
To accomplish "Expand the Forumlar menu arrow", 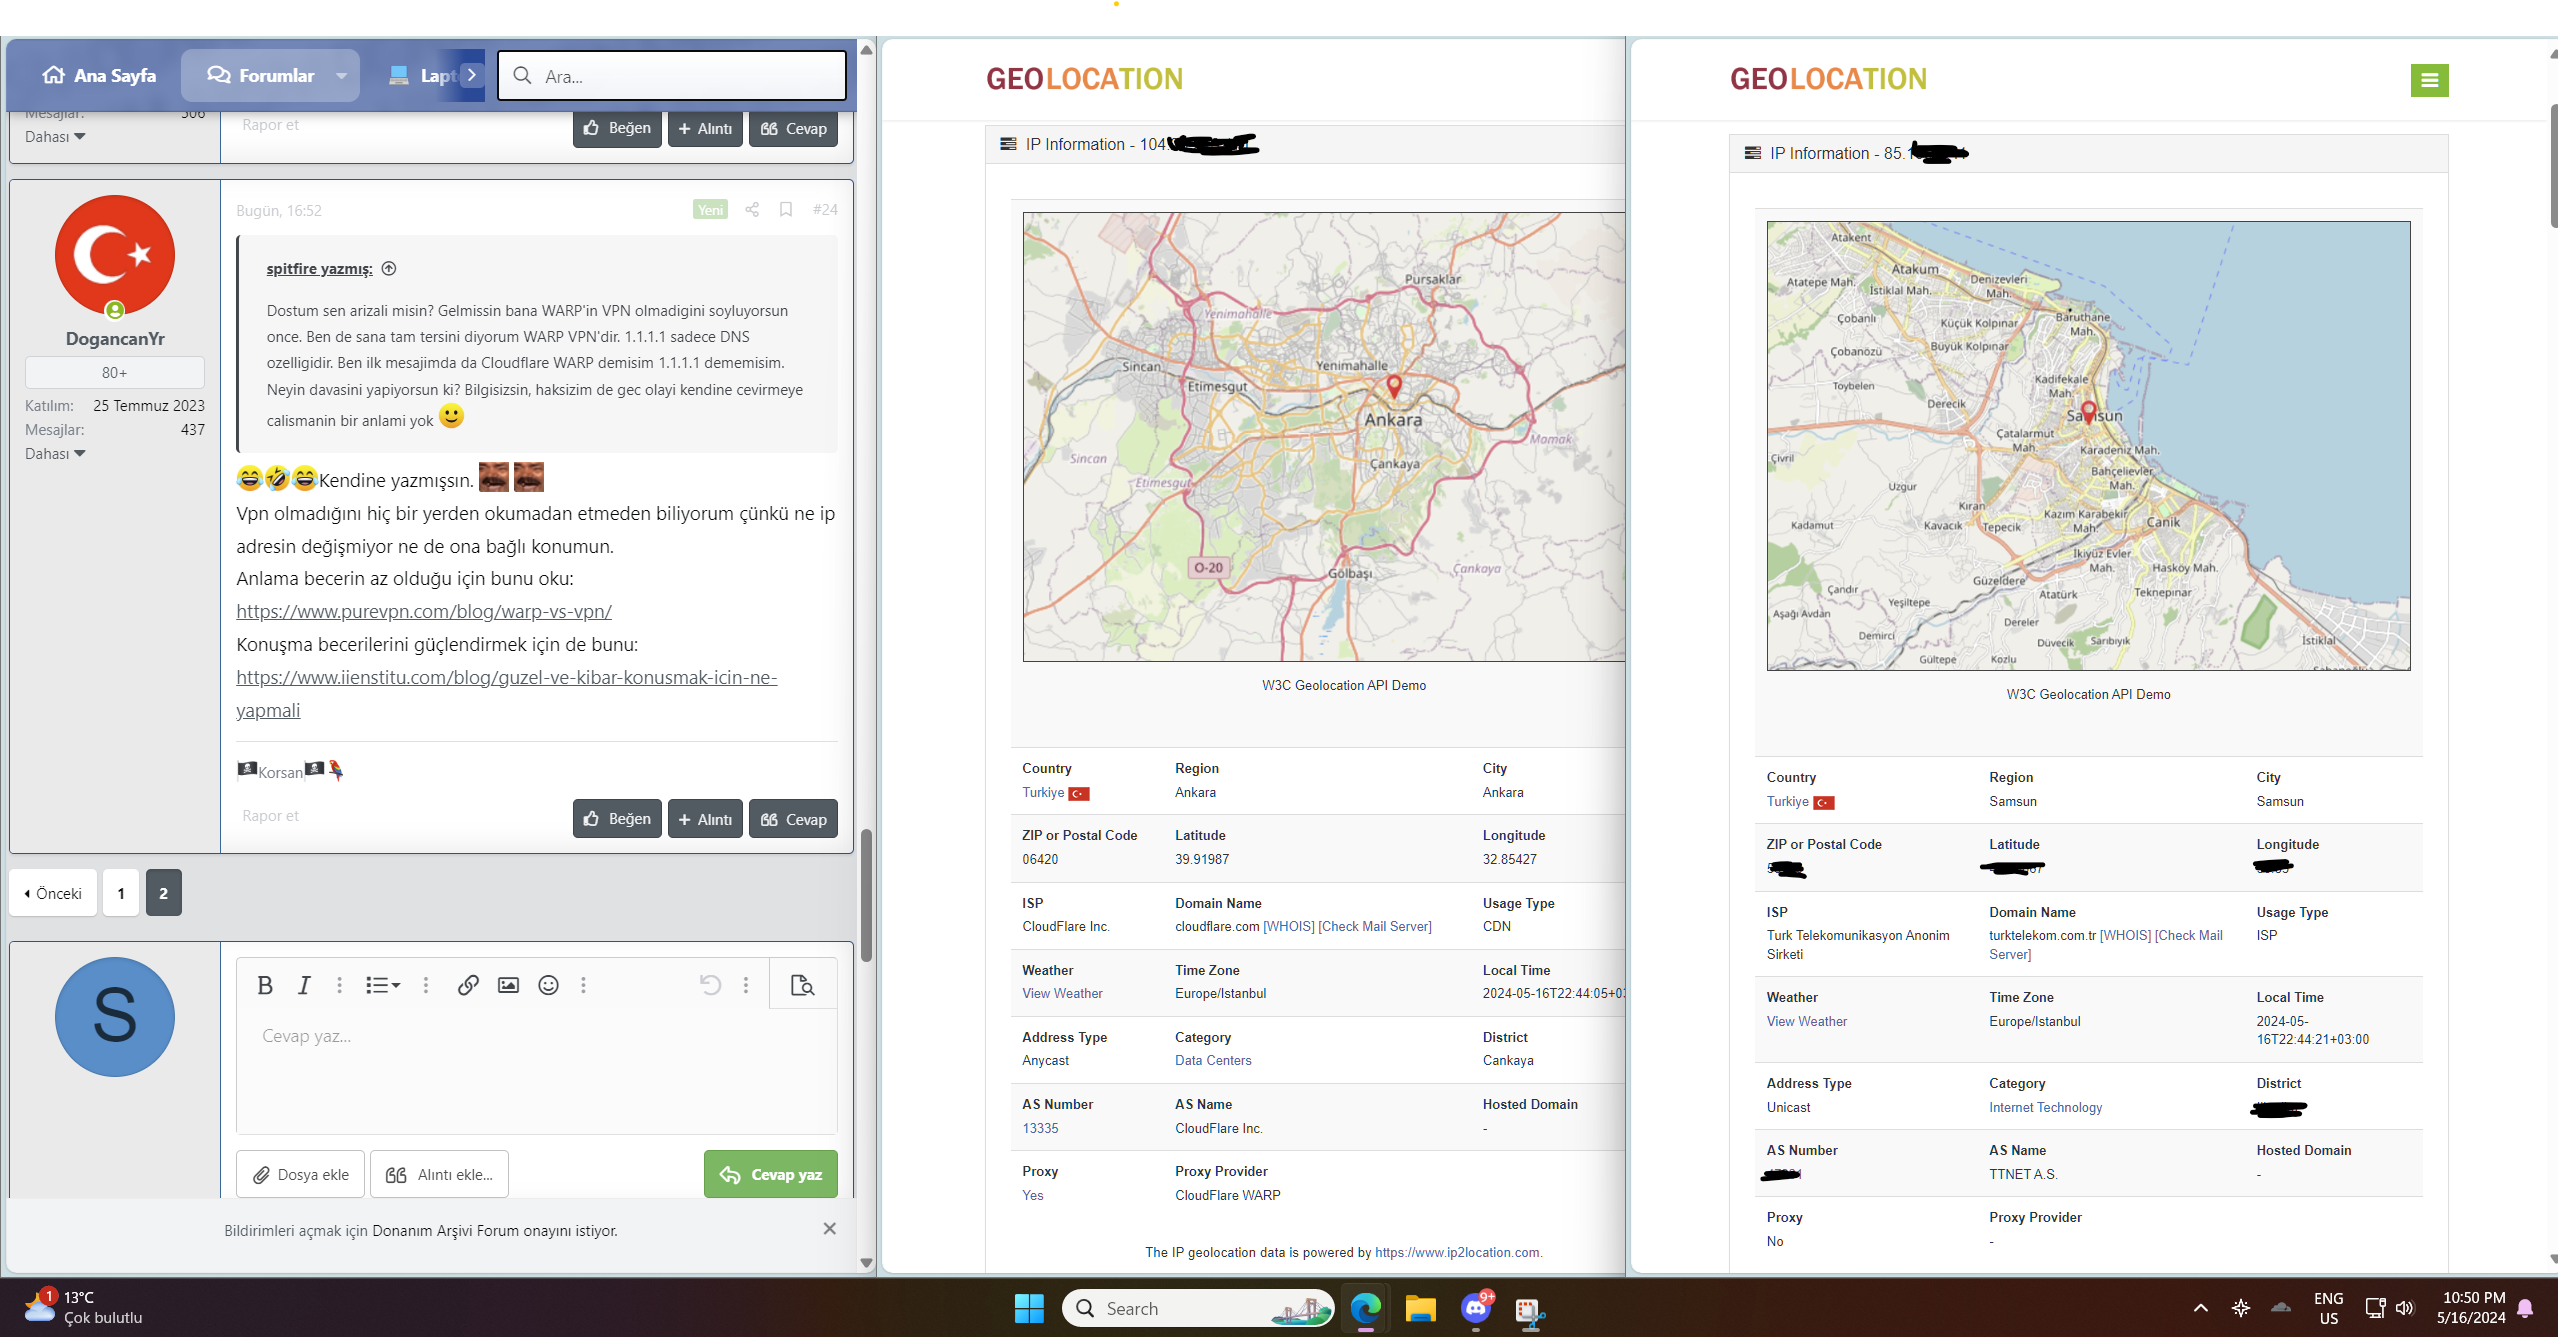I will point(342,76).
